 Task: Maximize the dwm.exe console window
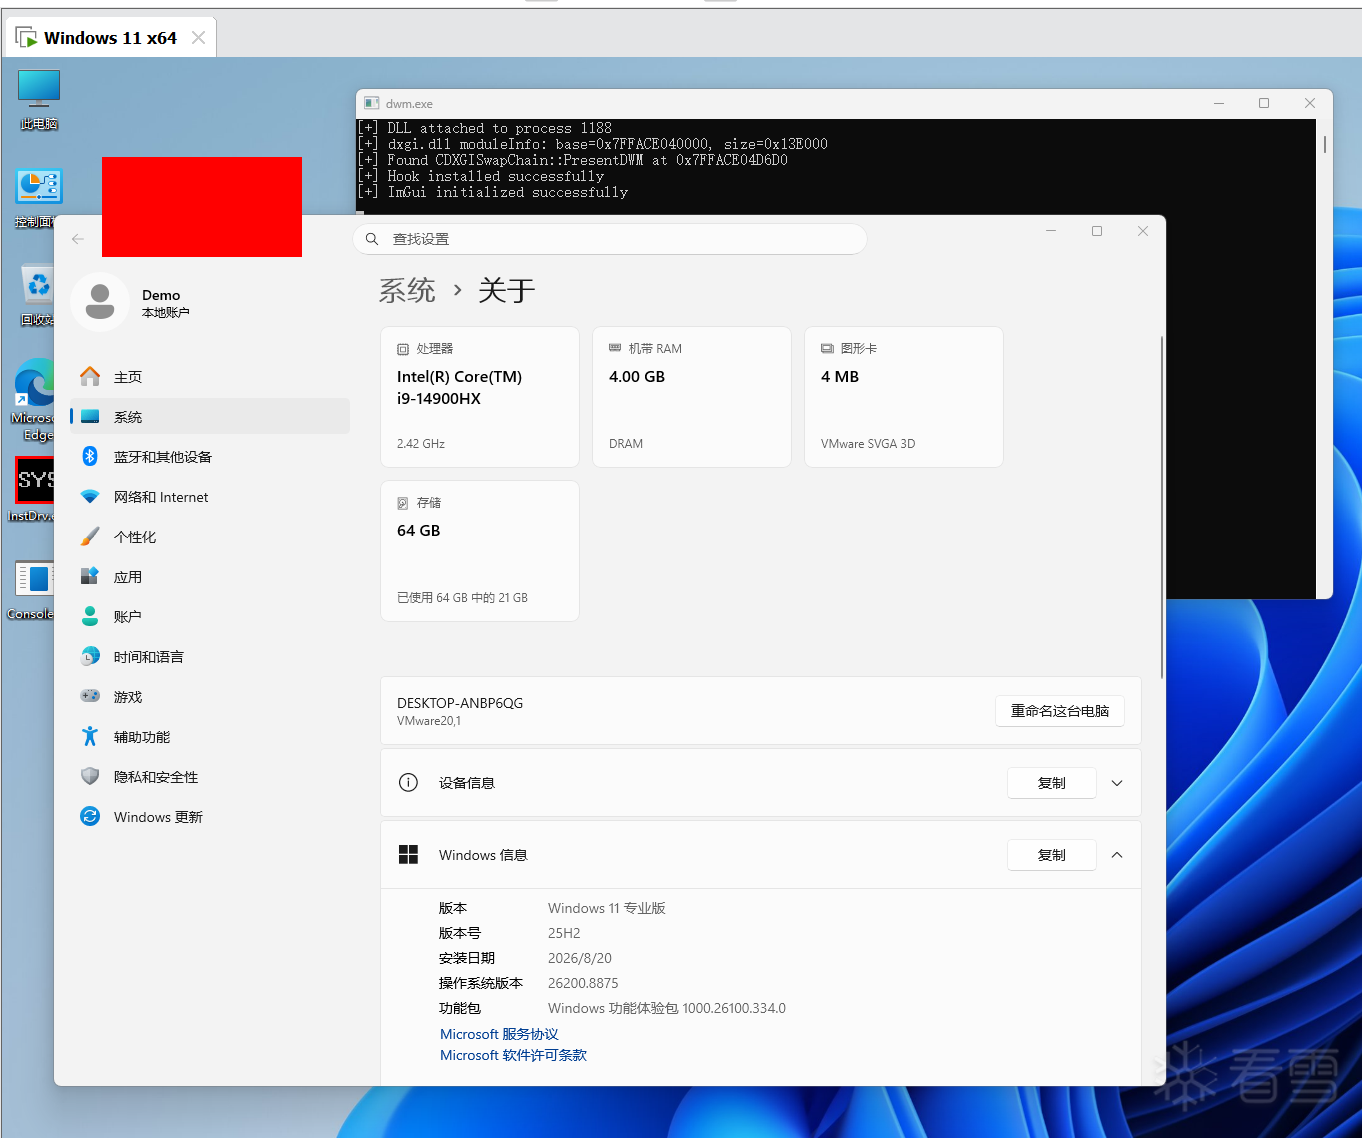click(x=1264, y=103)
